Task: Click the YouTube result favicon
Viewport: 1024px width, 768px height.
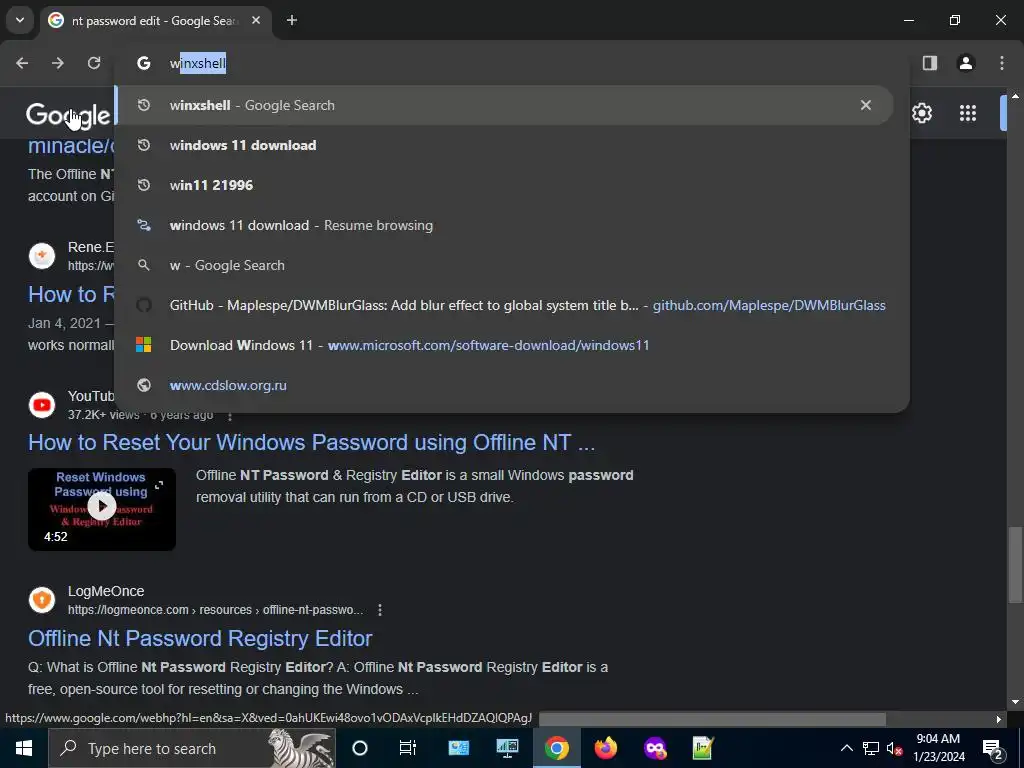Action: pyautogui.click(x=42, y=405)
